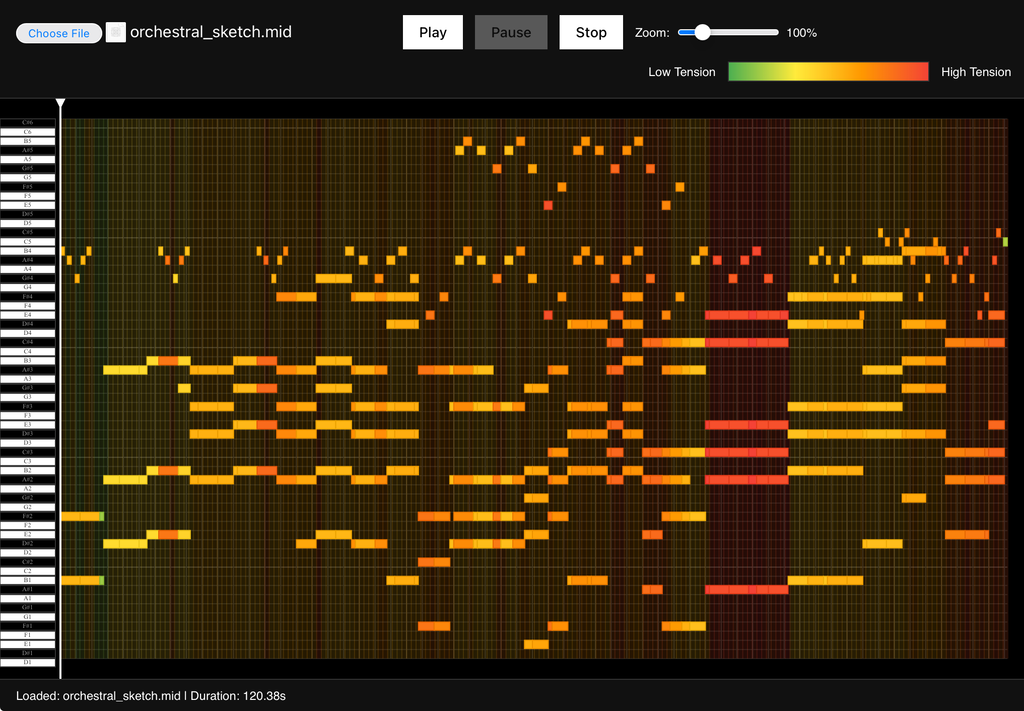Click the A2 piano key

27,488
